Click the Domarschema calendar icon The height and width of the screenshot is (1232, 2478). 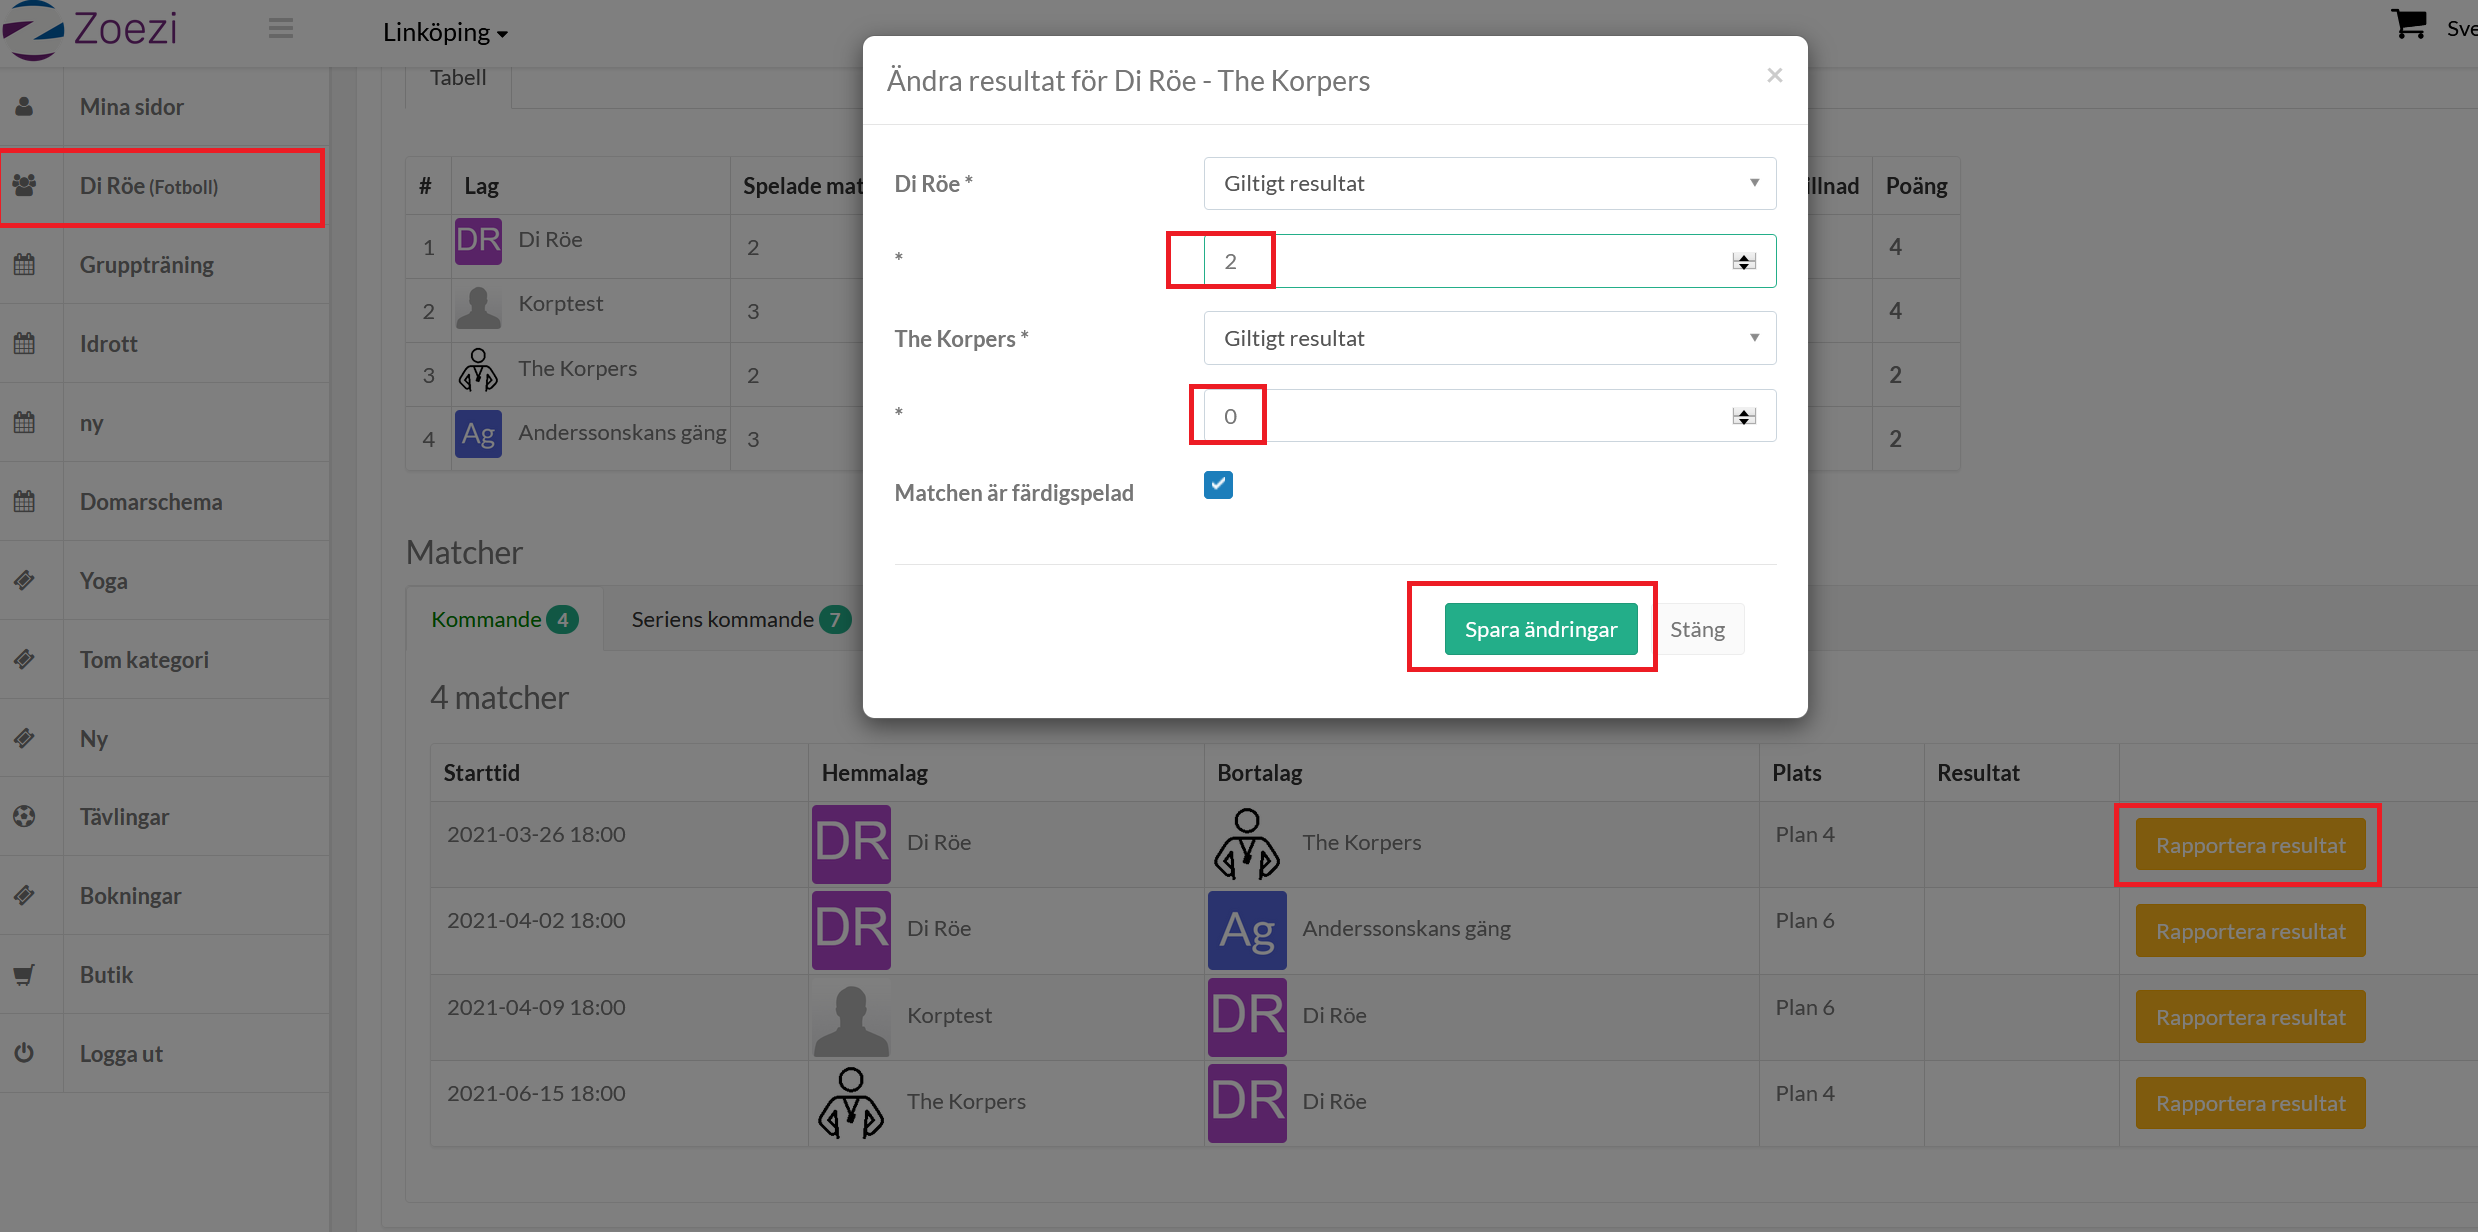click(x=25, y=502)
